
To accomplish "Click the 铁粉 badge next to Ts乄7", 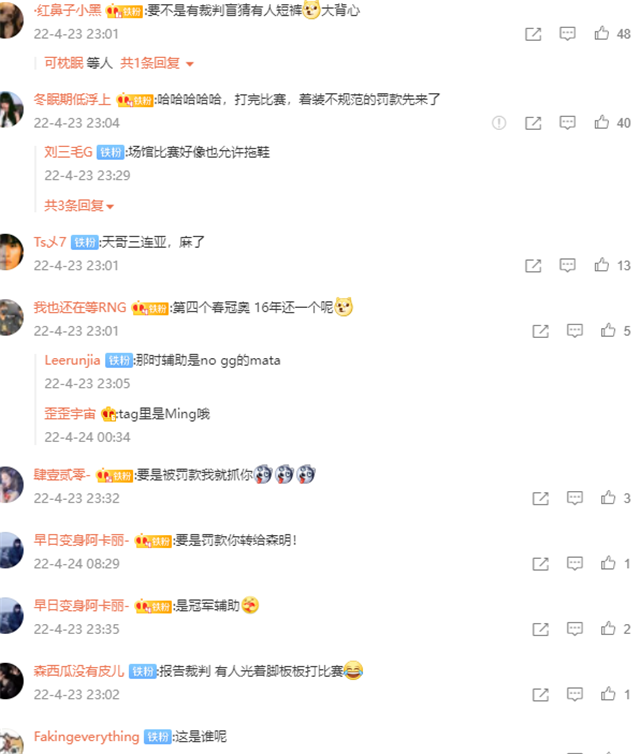I will [x=85, y=242].
